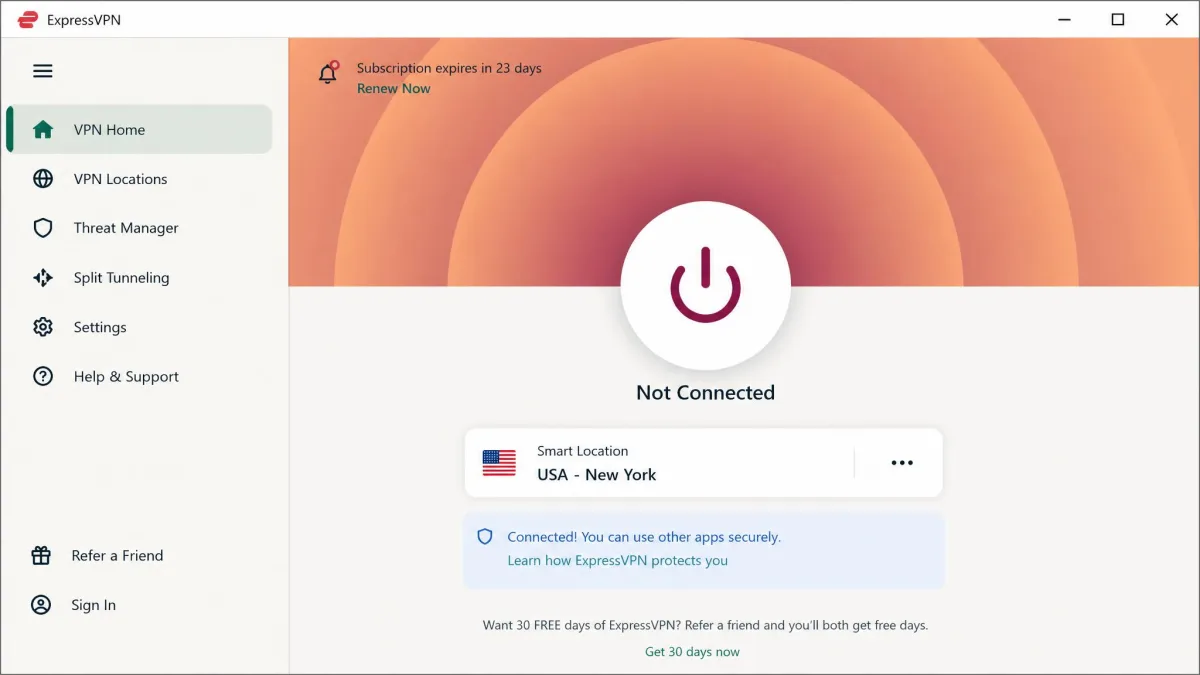
Task: Click the Renew Now link
Action: point(394,88)
